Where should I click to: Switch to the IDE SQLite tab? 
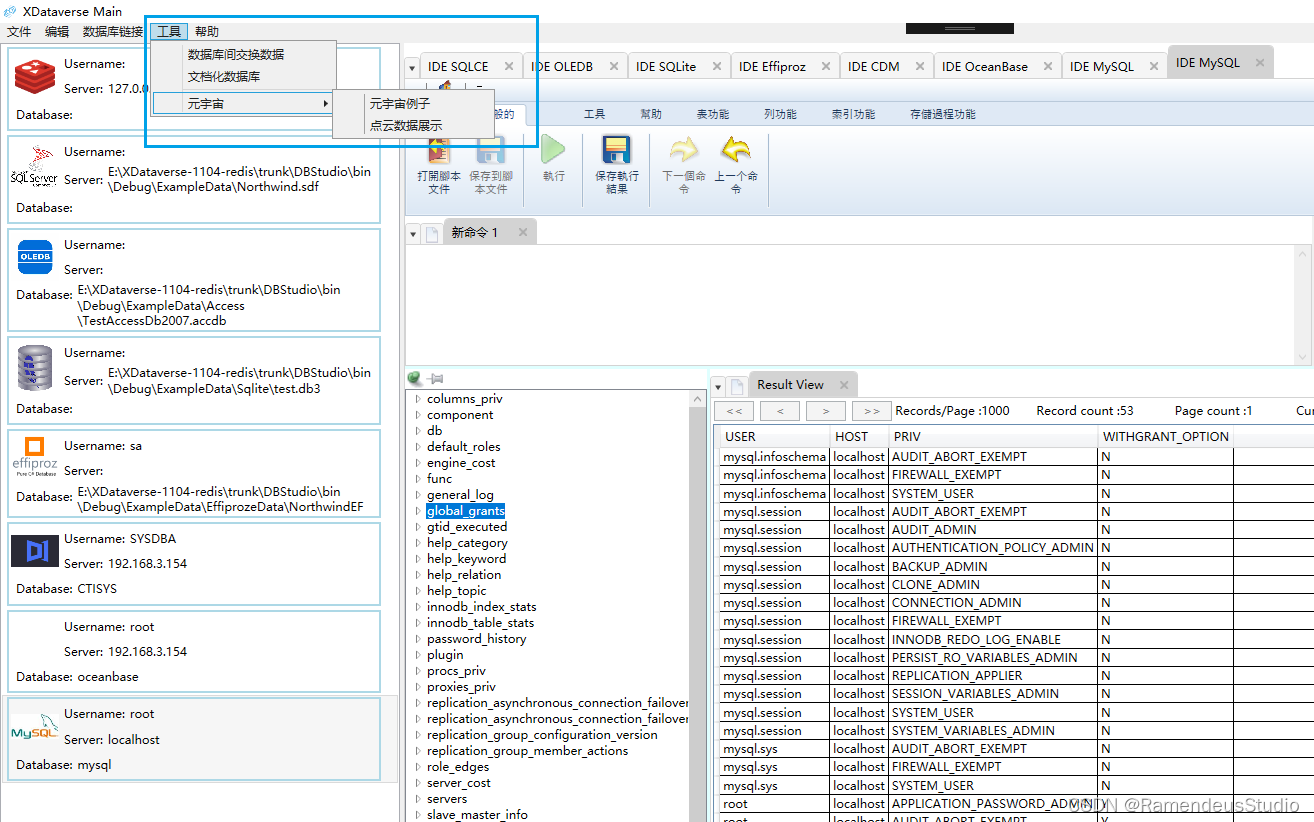[665, 66]
